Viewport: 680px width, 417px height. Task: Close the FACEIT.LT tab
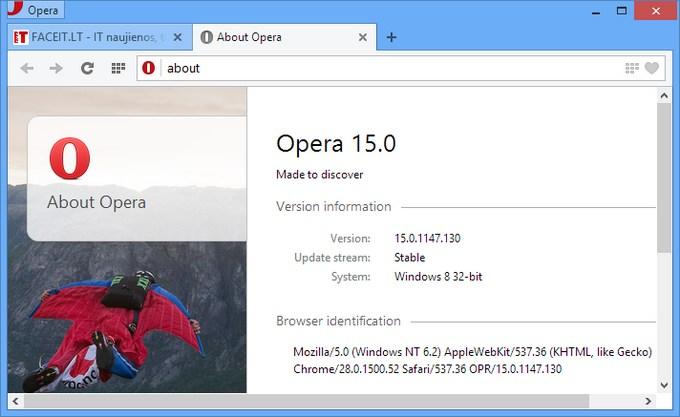[177, 37]
